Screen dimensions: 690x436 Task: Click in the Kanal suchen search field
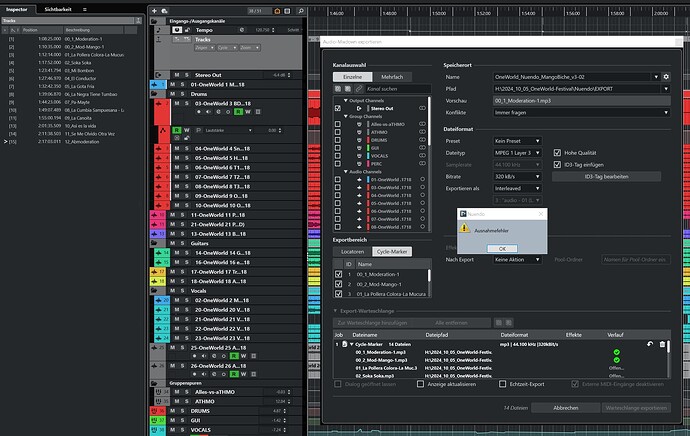click(397, 89)
